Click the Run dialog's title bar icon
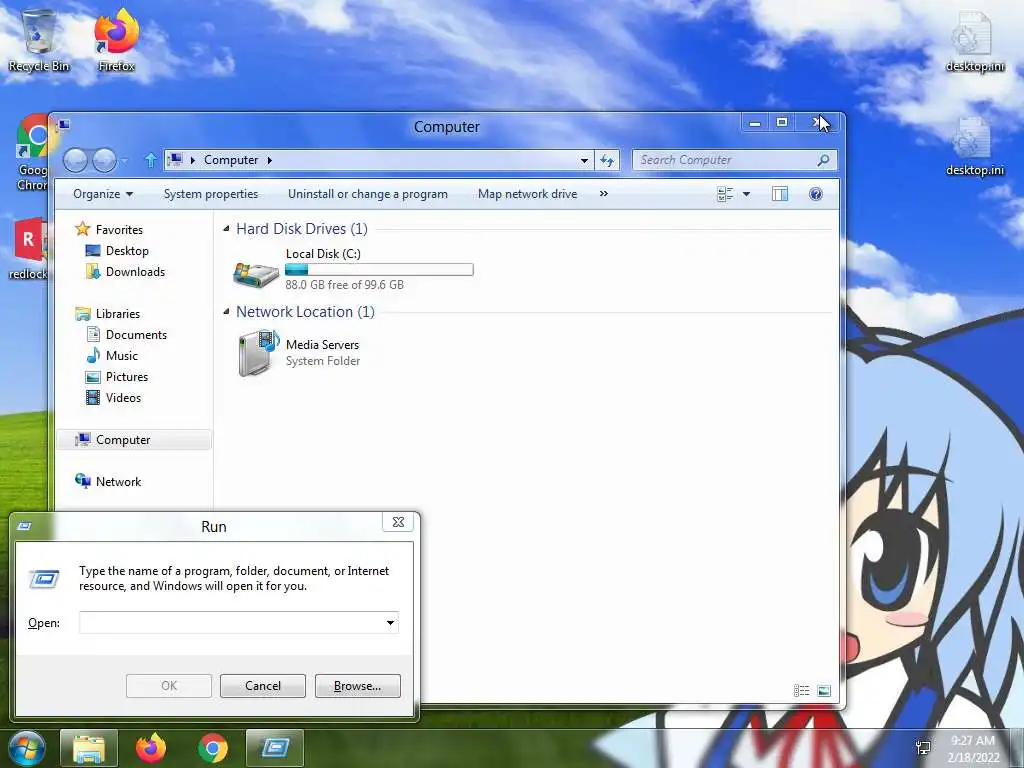The width and height of the screenshot is (1024, 768). tap(24, 526)
